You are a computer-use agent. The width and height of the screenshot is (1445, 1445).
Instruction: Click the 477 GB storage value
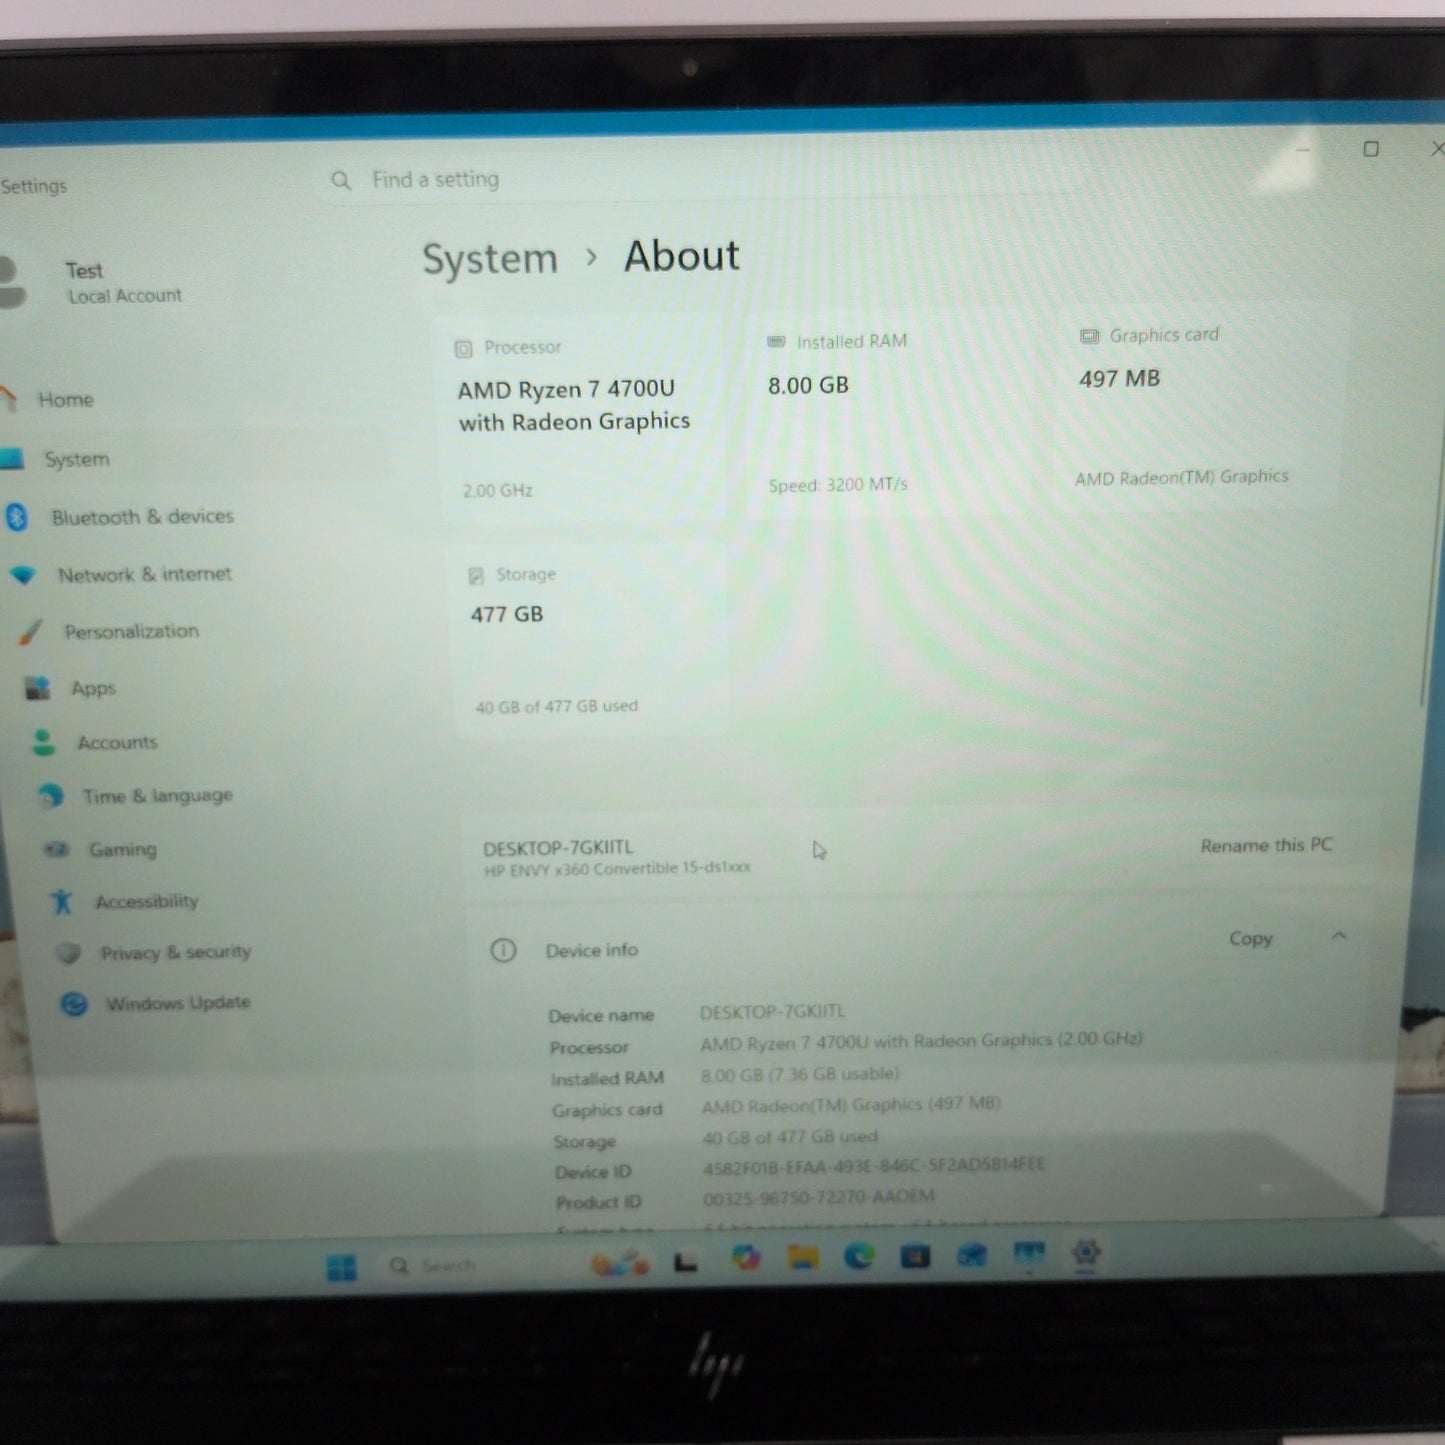click(x=507, y=615)
